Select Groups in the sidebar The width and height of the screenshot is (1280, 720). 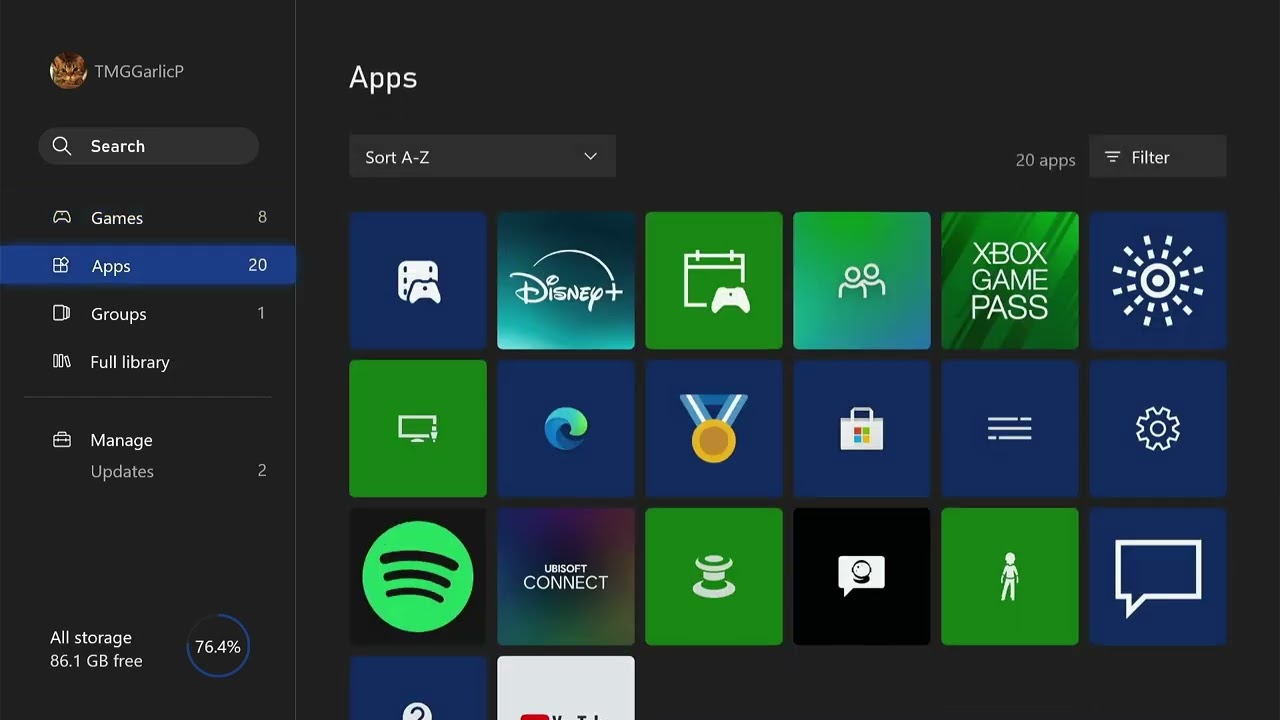(148, 314)
